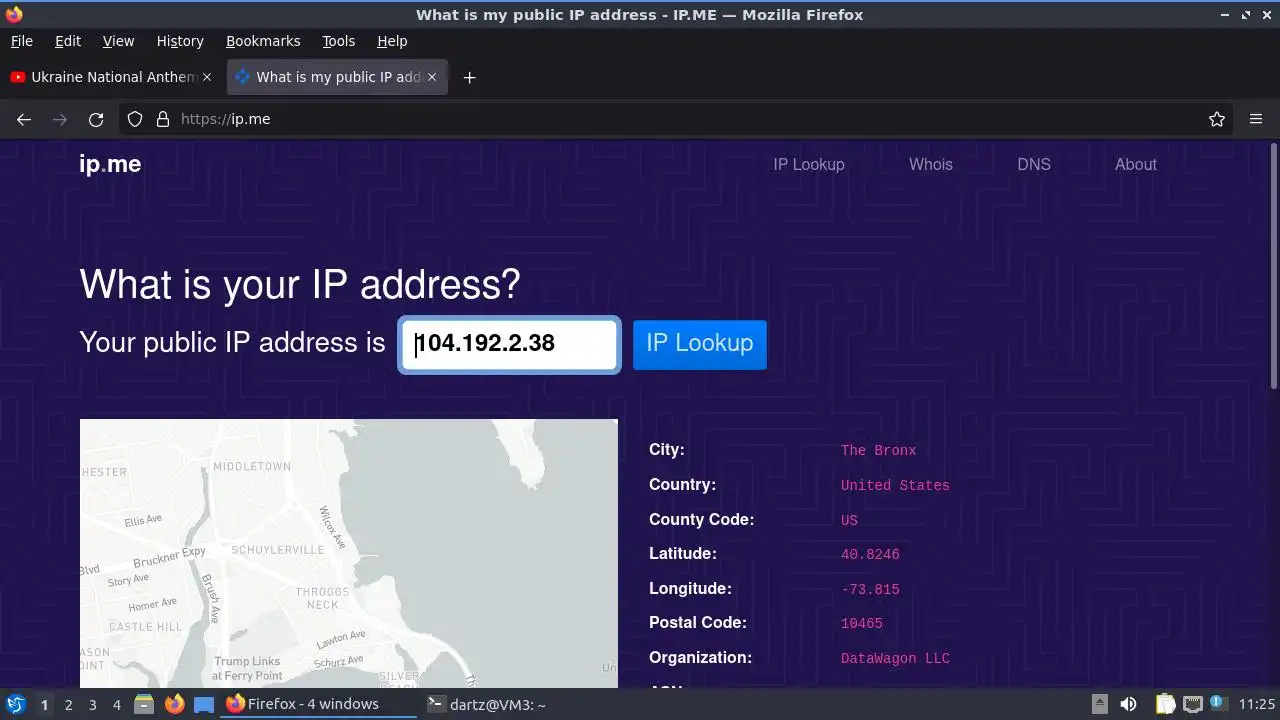This screenshot has width=1280, height=720.
Task: Click the blue show desktop taskbar icon
Action: click(204, 704)
